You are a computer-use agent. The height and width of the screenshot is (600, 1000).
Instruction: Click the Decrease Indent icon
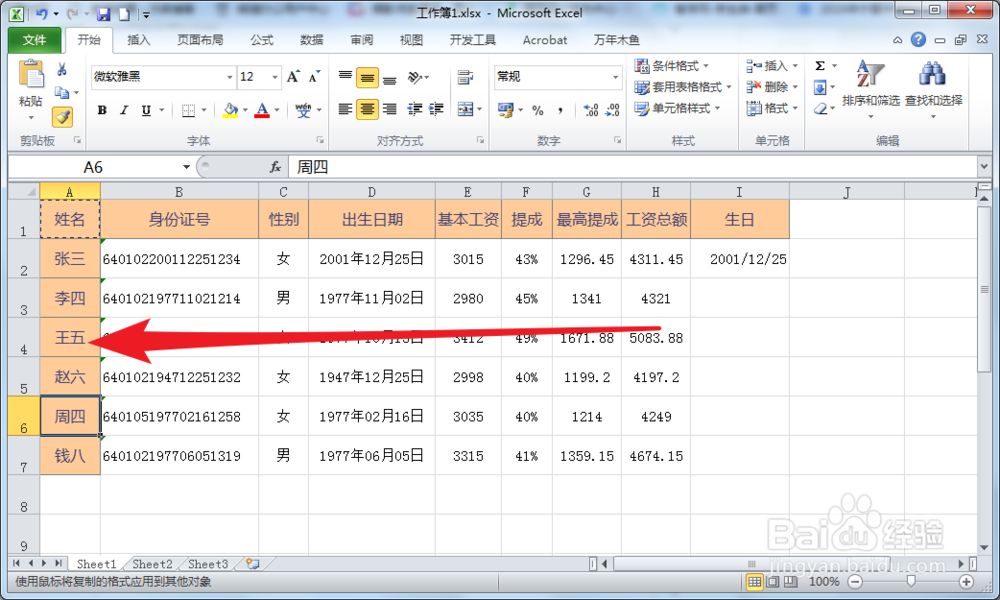(415, 109)
